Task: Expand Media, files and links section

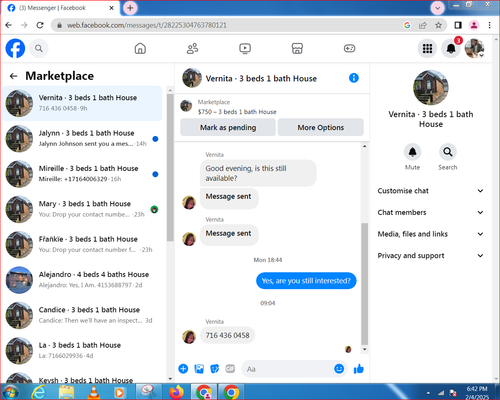Action: pyautogui.click(x=430, y=234)
